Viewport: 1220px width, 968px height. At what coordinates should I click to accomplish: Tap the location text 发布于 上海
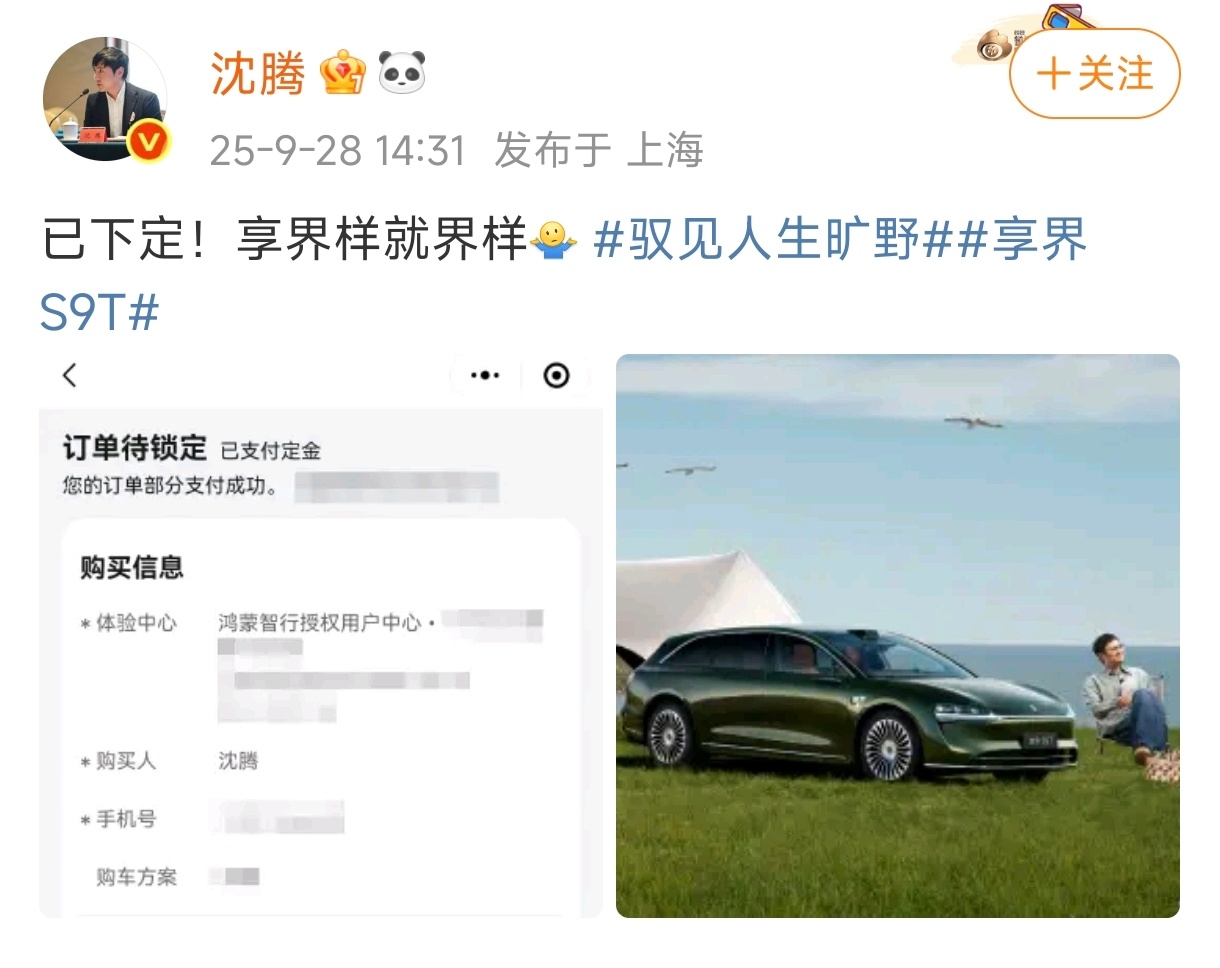[599, 150]
